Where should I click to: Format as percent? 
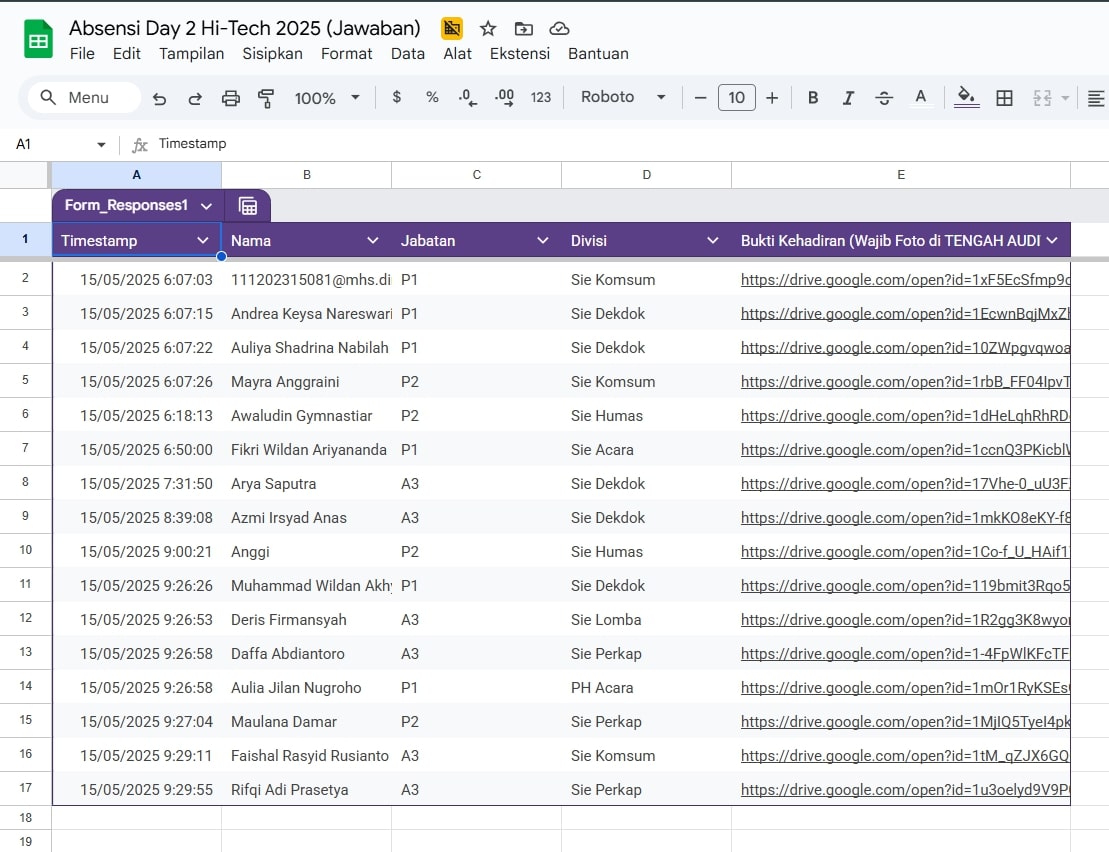pos(432,98)
